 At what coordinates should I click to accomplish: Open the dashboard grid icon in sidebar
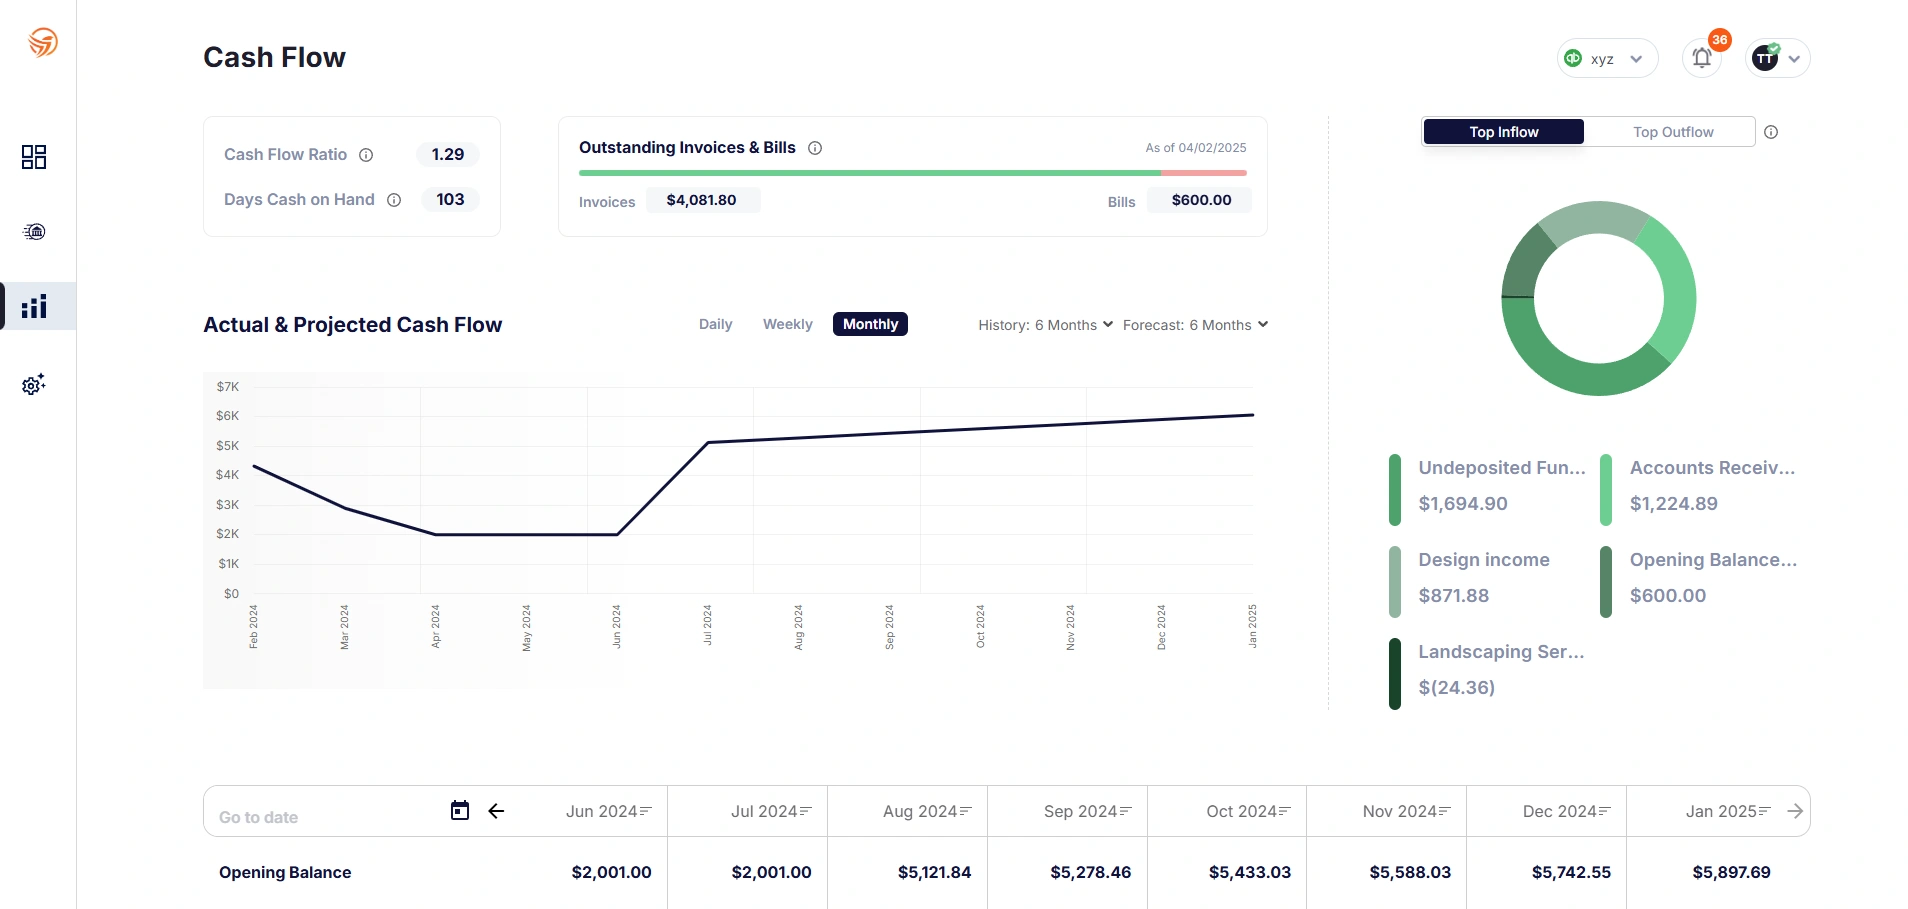click(x=34, y=157)
